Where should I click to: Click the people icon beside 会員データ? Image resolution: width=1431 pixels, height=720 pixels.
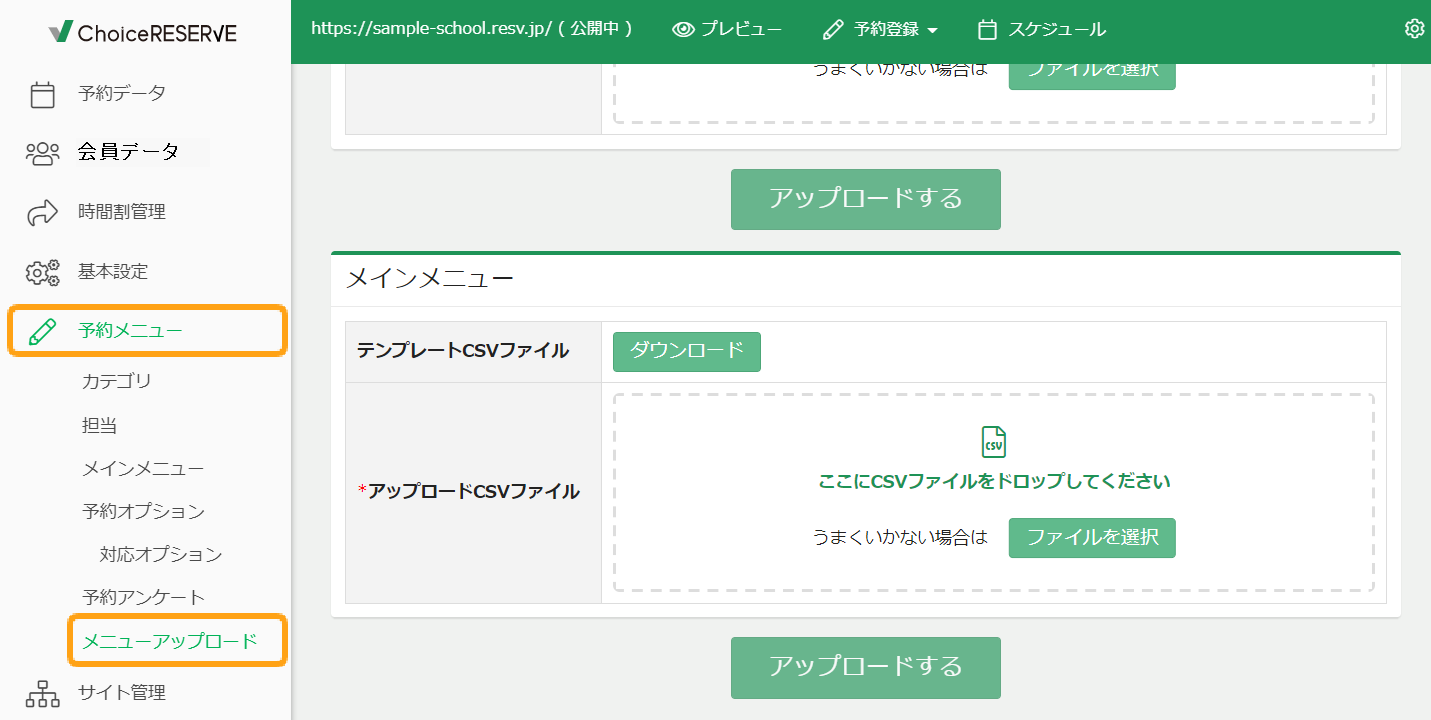pyautogui.click(x=42, y=153)
